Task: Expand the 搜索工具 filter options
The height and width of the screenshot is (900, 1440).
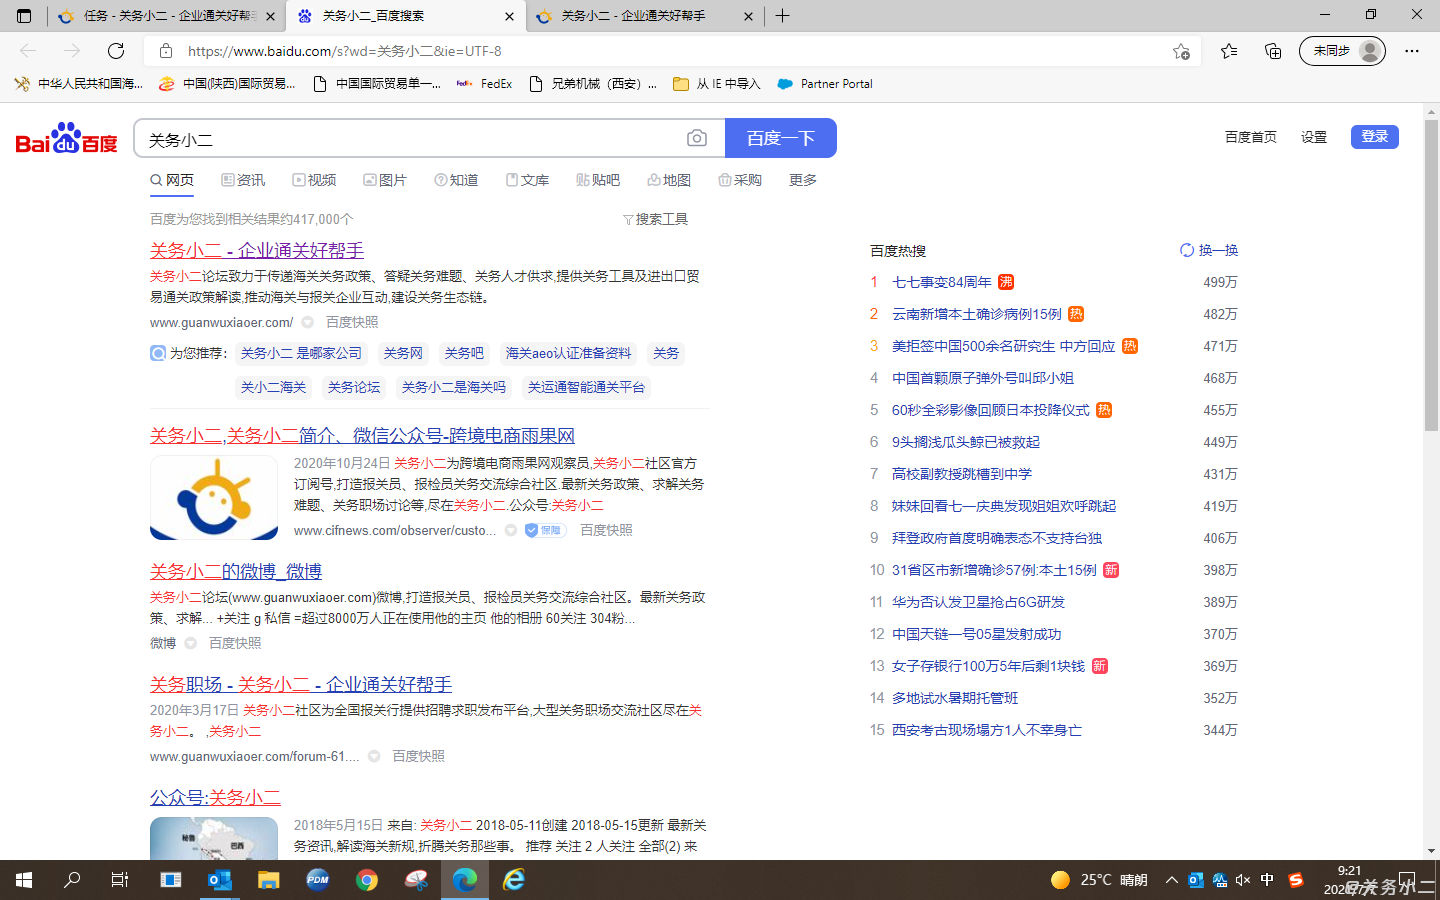Action: pyautogui.click(x=655, y=219)
